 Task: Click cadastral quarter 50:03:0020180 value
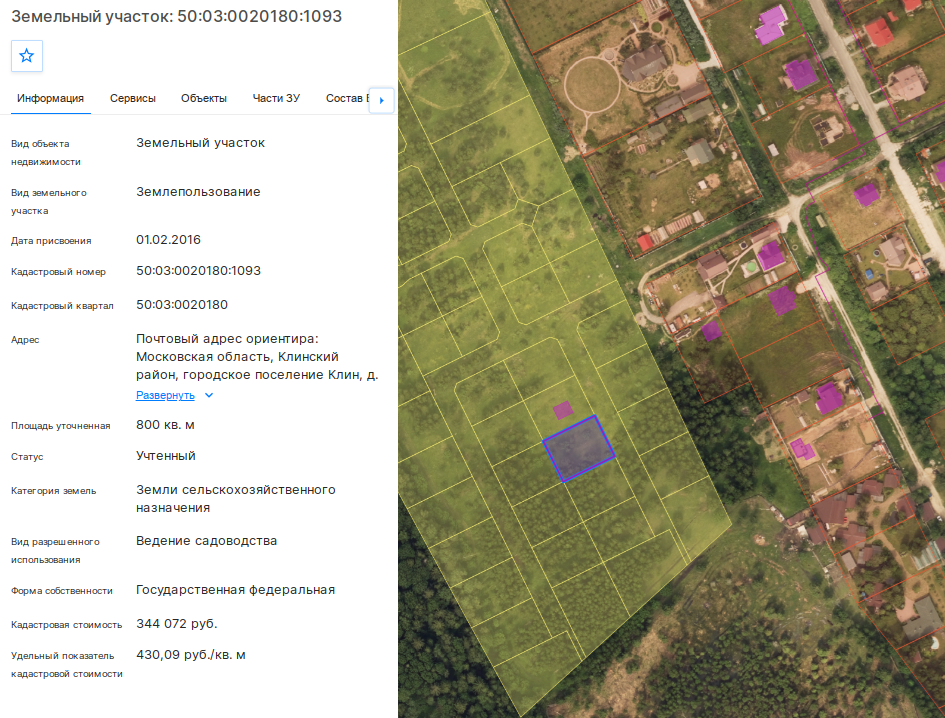[182, 304]
